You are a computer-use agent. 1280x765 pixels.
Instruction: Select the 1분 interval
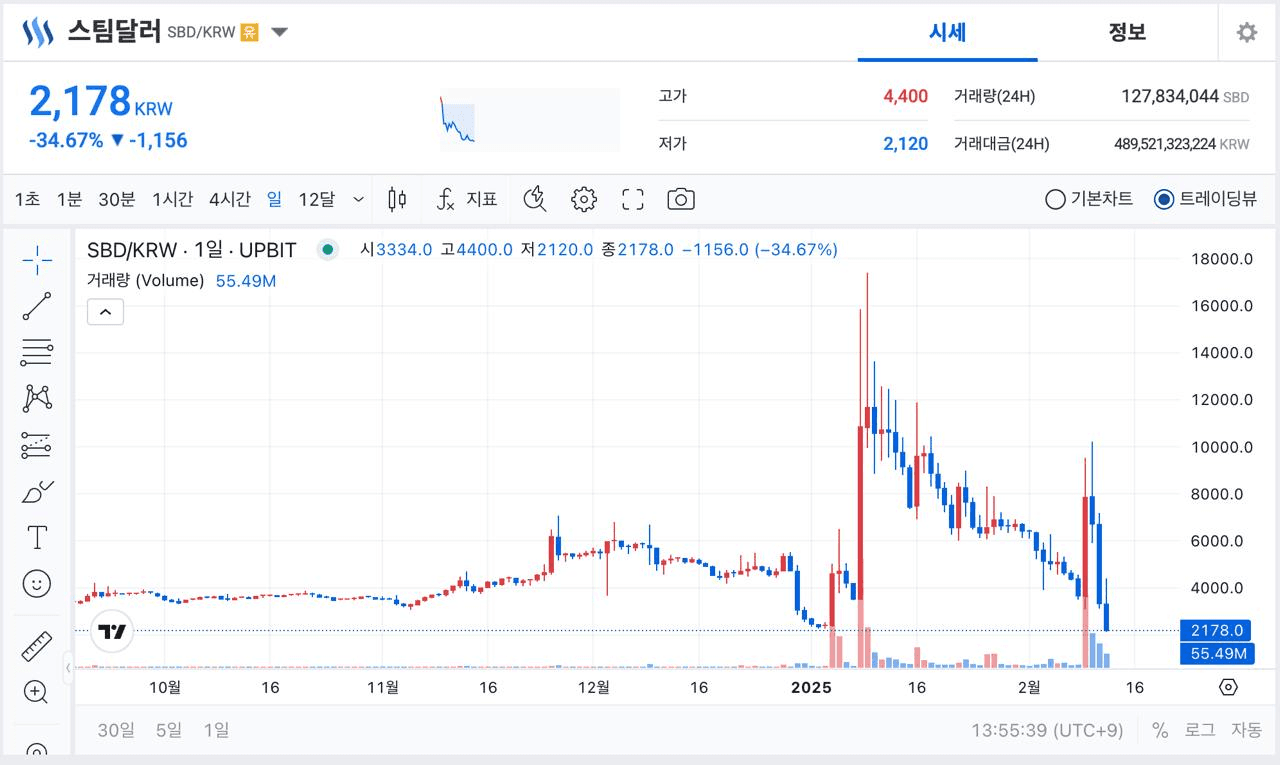coord(69,199)
